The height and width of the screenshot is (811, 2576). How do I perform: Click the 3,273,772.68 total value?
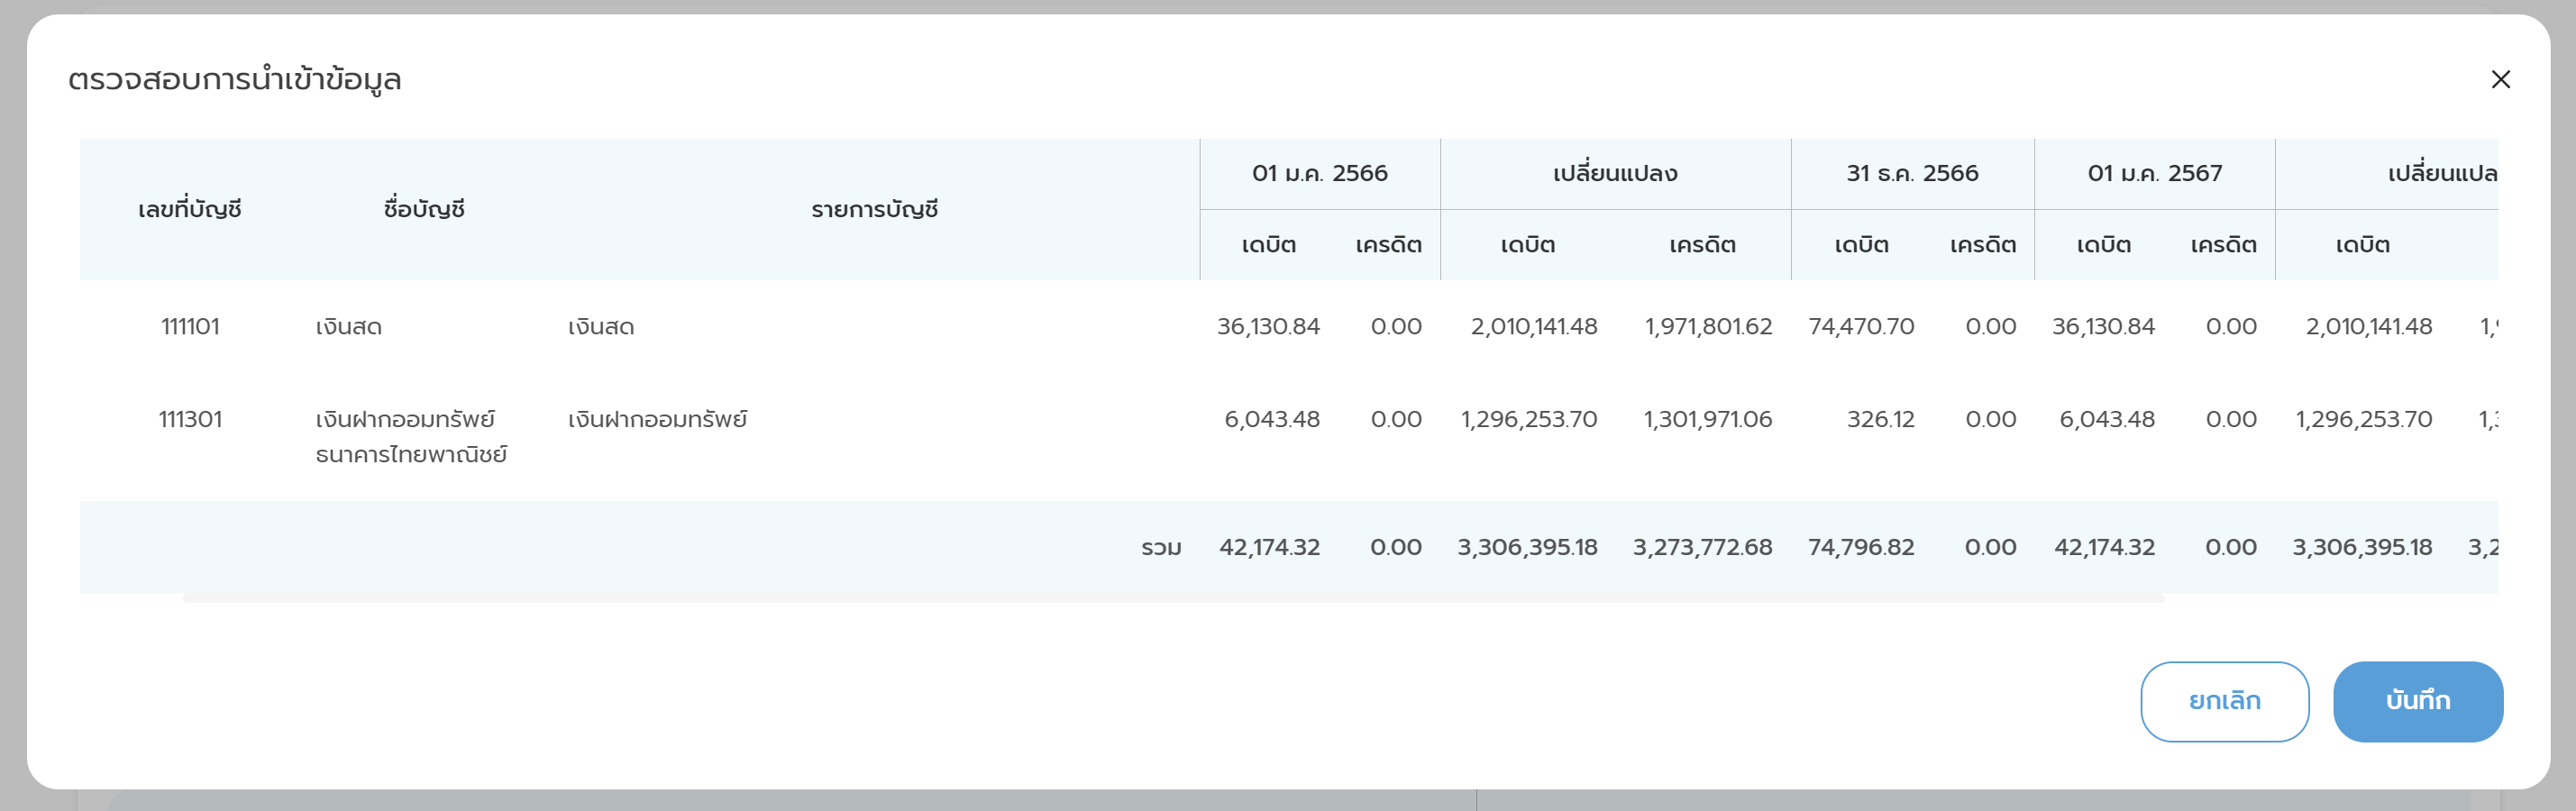click(x=1702, y=547)
